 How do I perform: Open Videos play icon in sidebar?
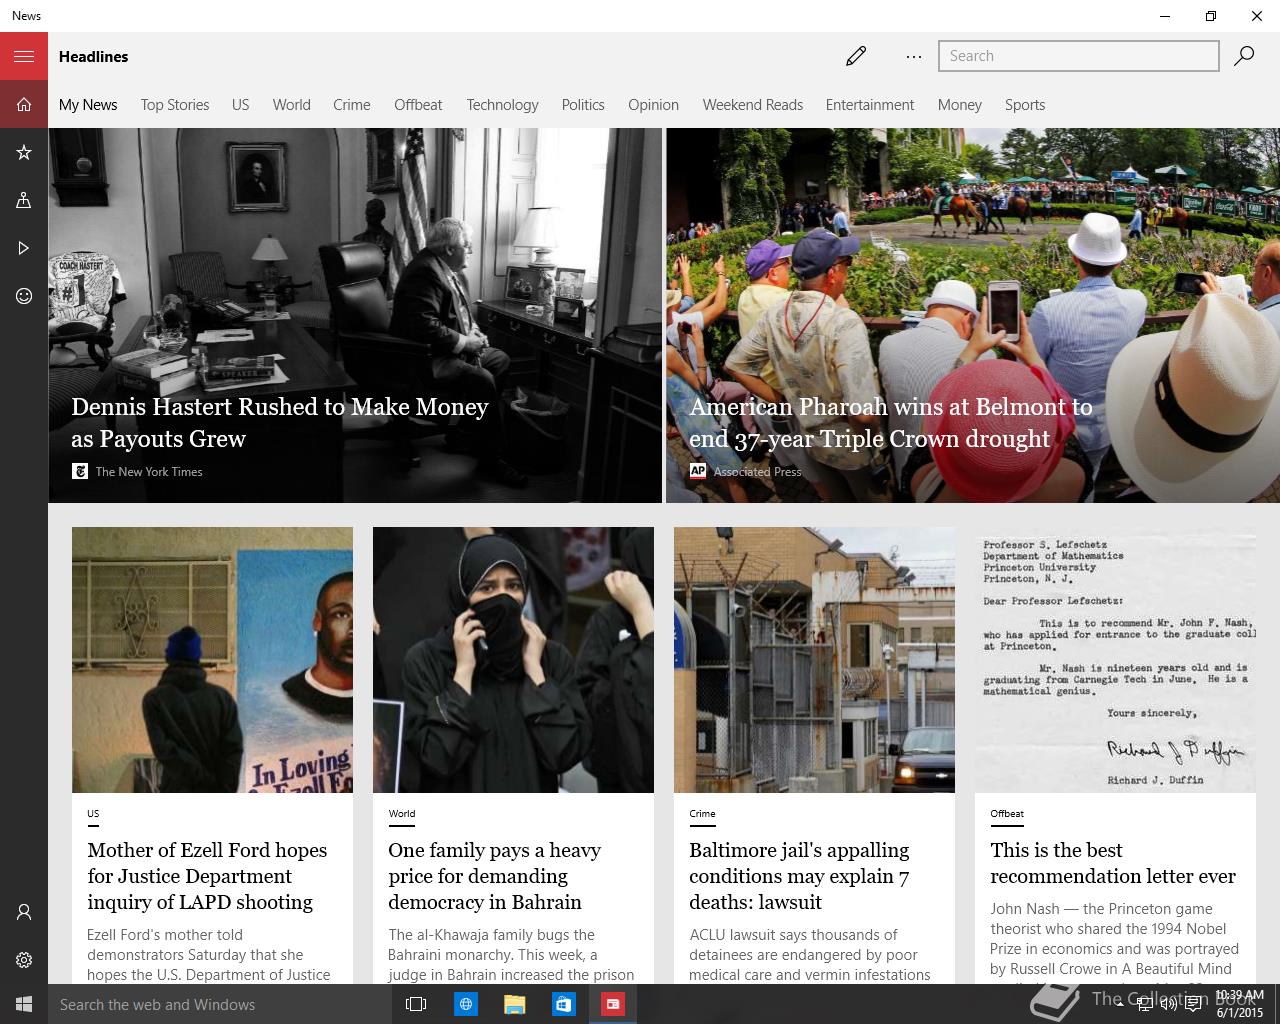[x=24, y=248]
